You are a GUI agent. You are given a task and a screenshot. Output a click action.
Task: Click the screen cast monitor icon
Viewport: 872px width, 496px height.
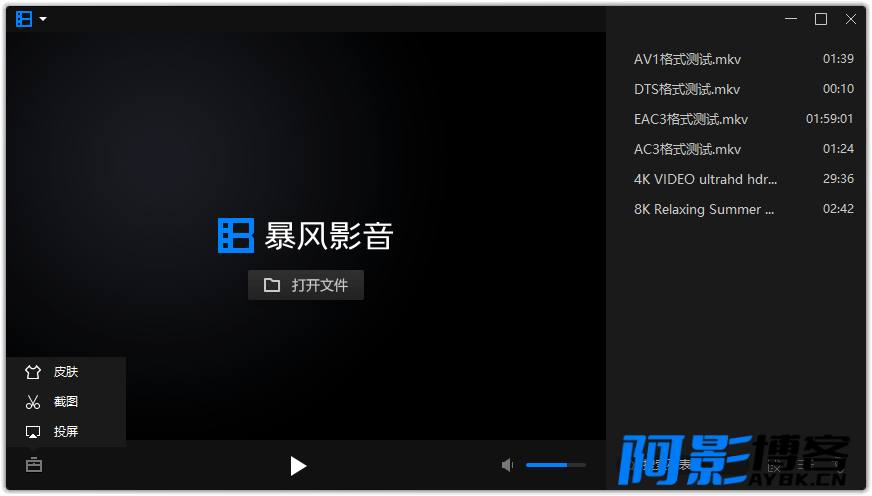[x=33, y=432]
